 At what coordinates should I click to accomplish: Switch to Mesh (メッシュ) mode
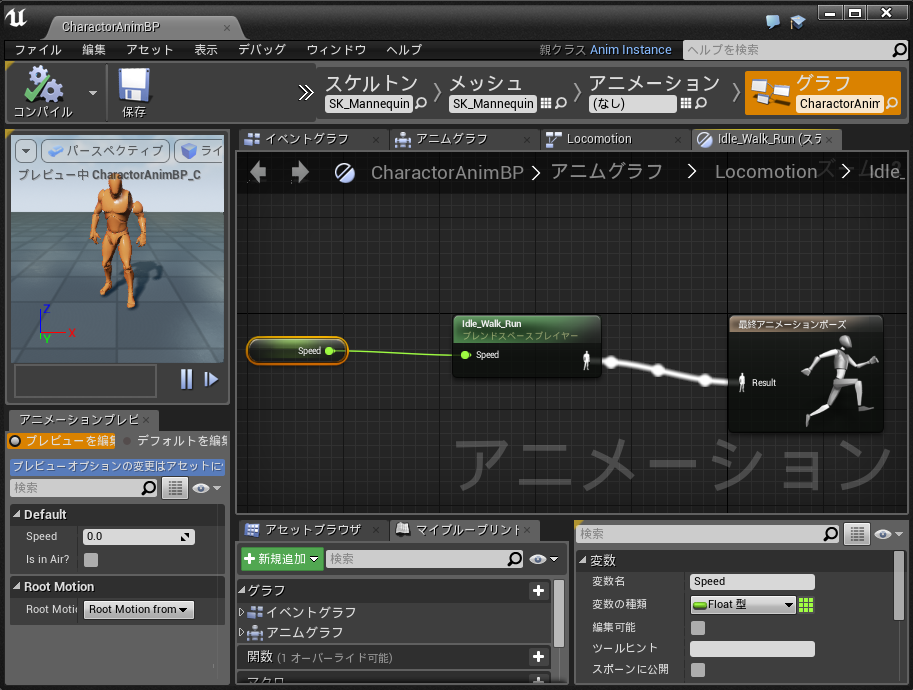(486, 83)
